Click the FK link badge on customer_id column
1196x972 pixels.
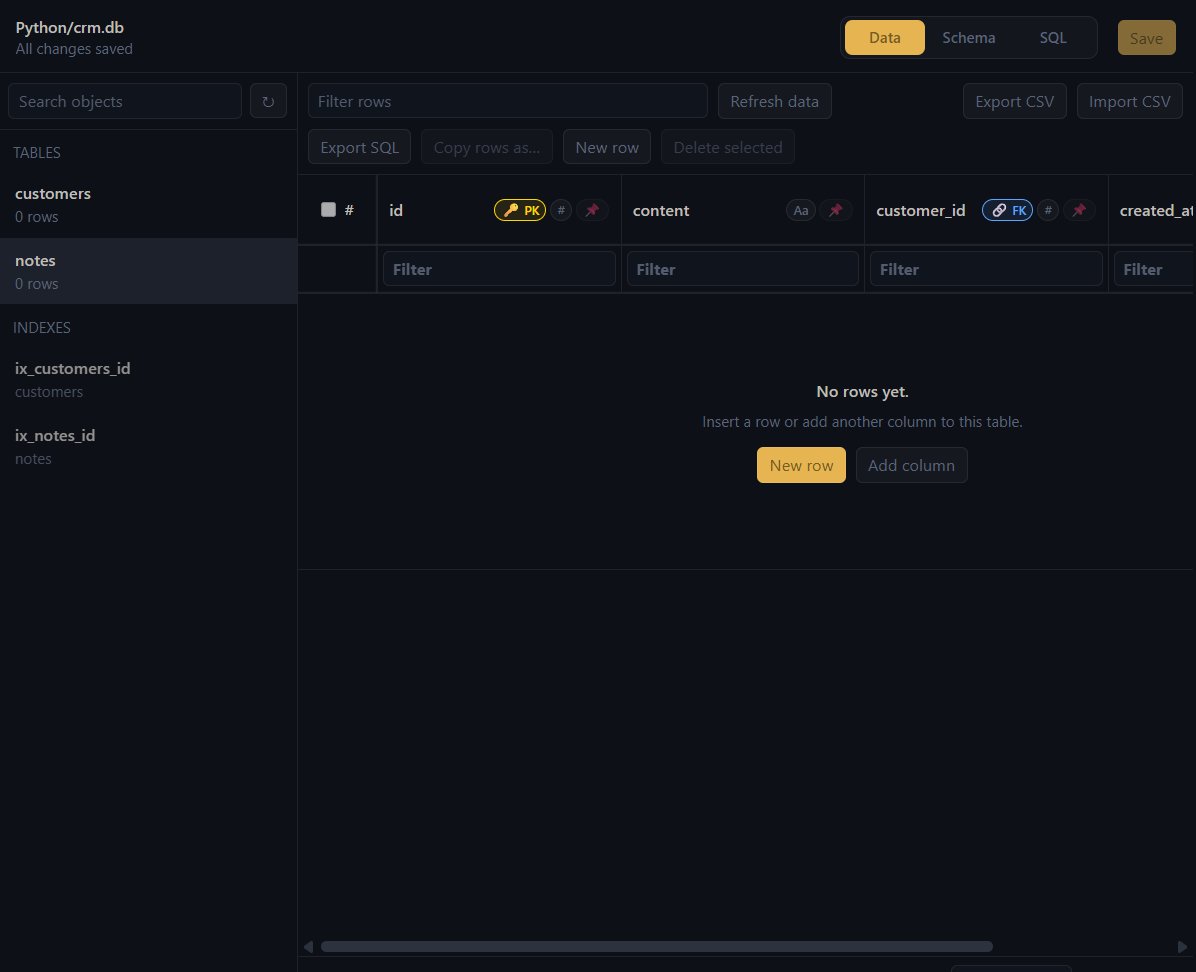click(x=1008, y=210)
